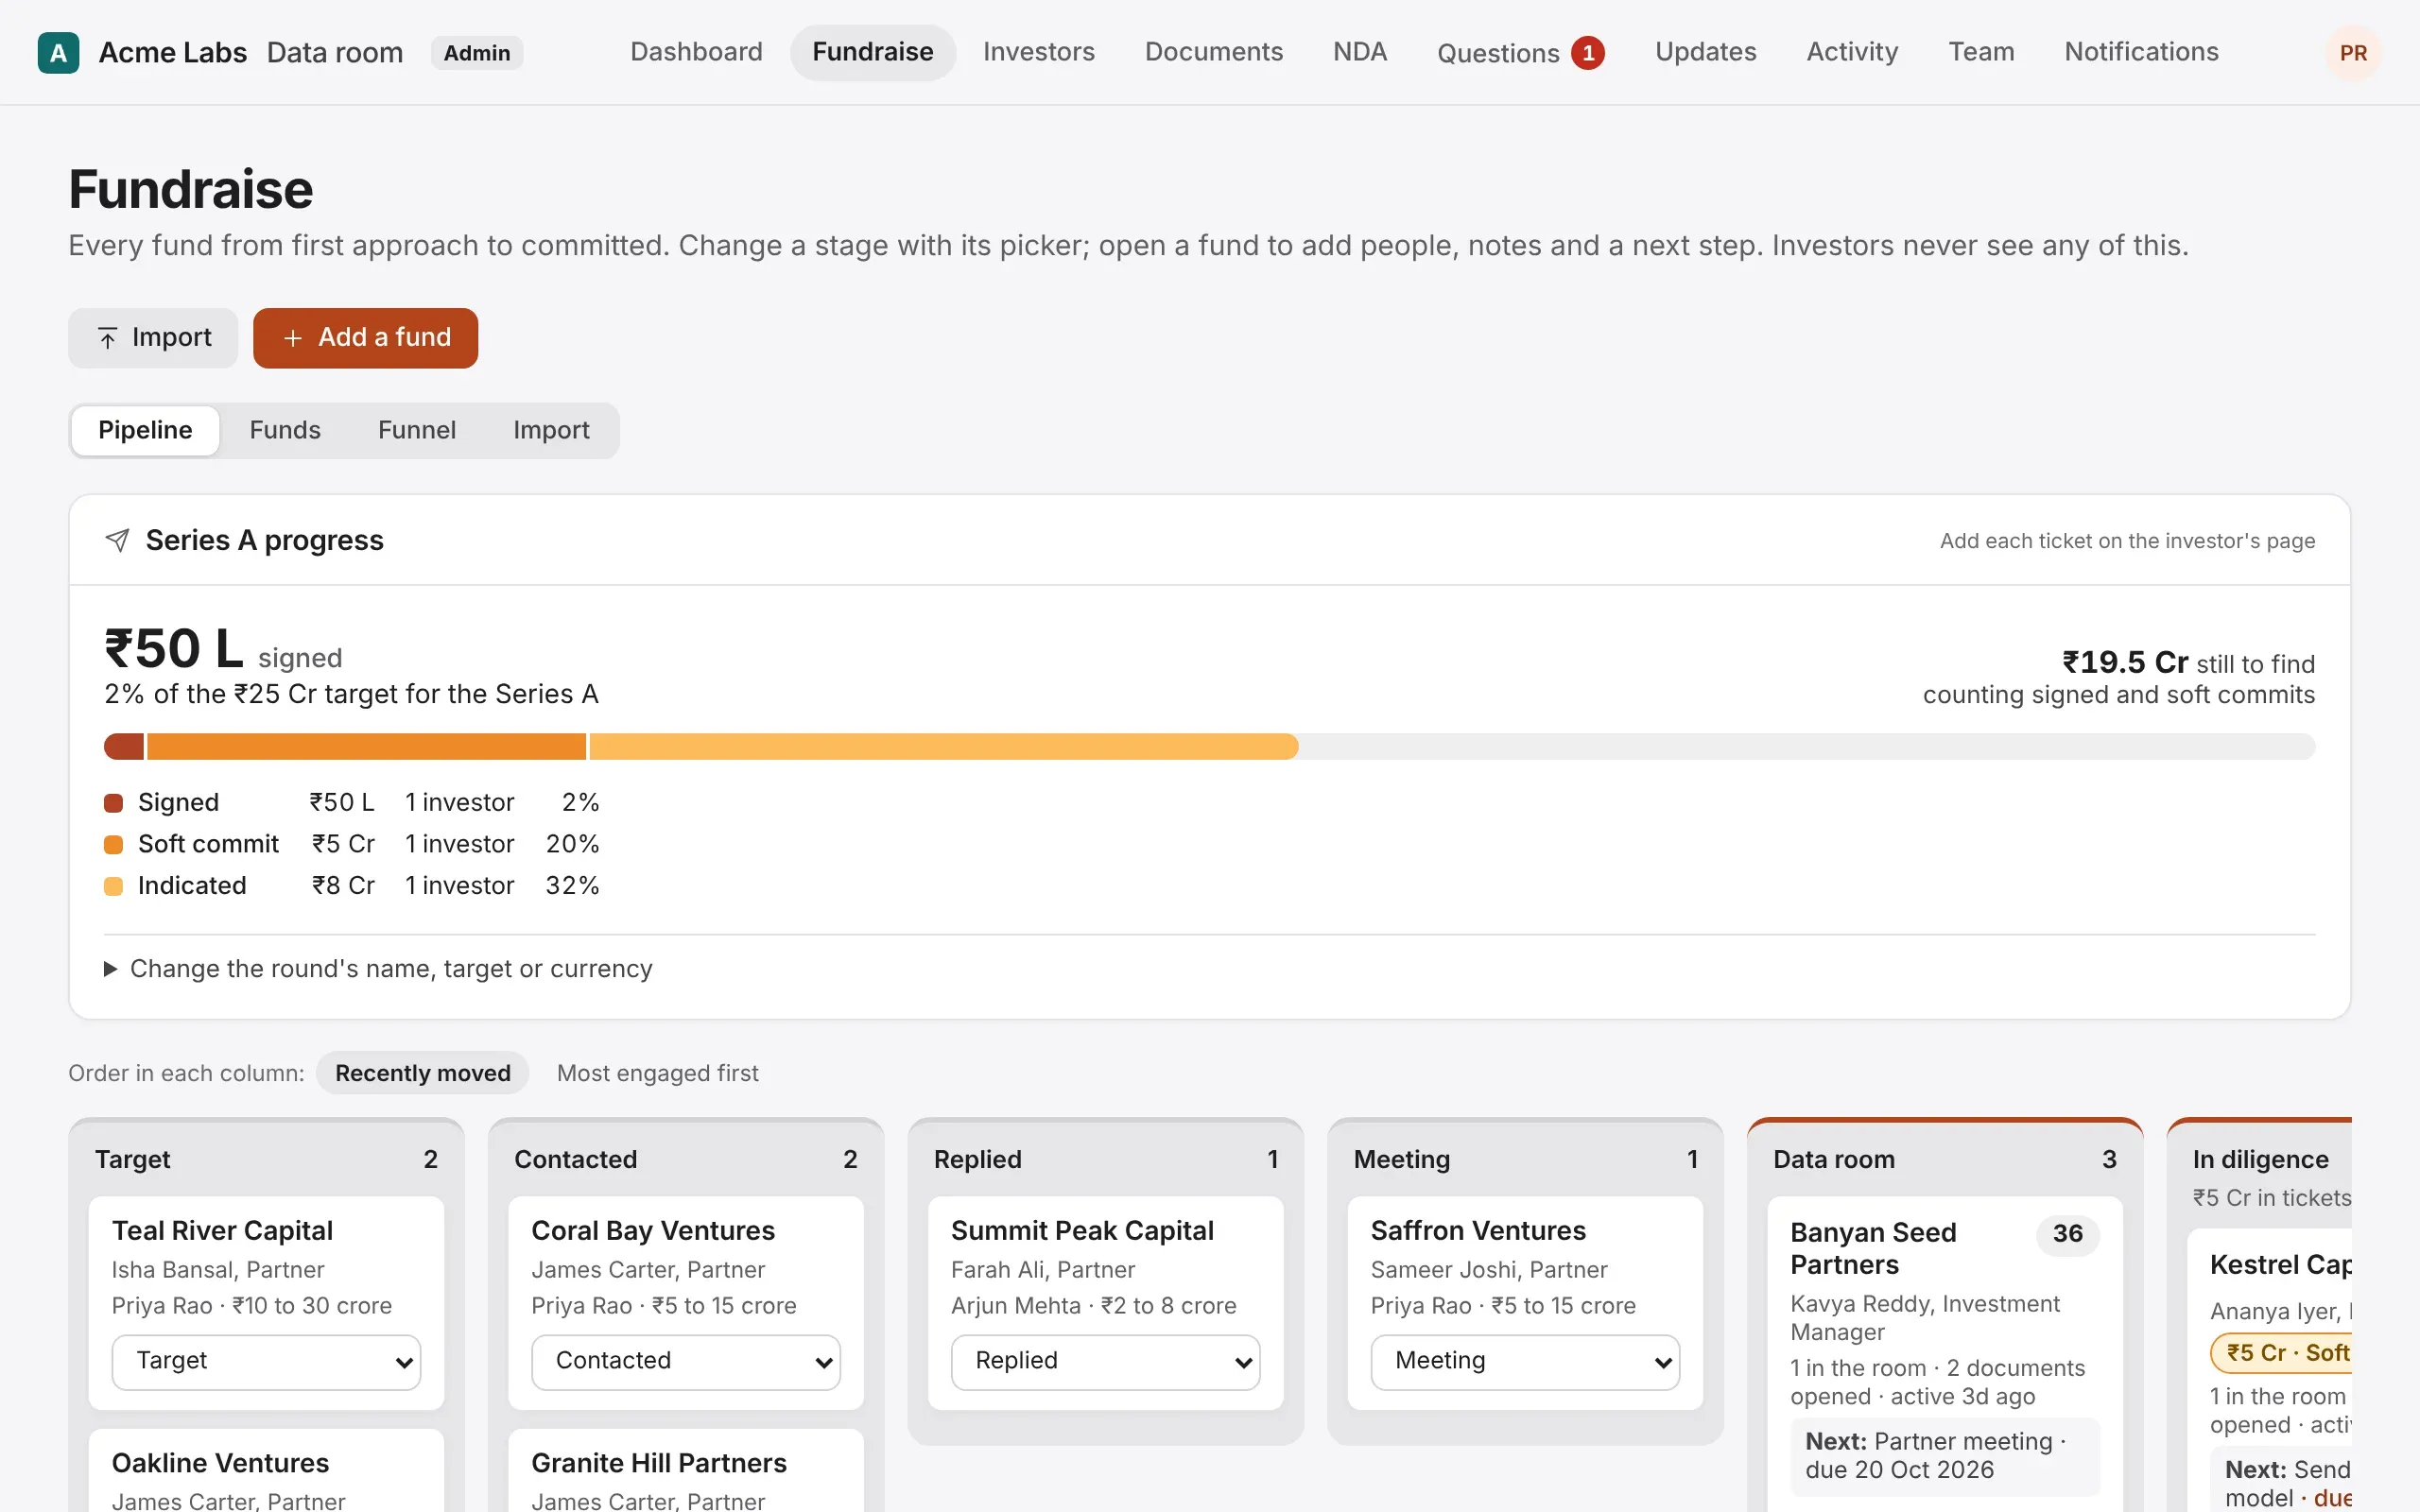The image size is (2420, 1512).
Task: Switch to the Funnel tab
Action: (x=416, y=430)
